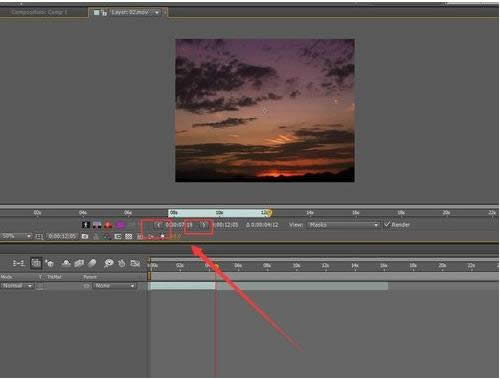Click the parent pick whip icon
The height and width of the screenshot is (379, 500).
click(x=87, y=286)
